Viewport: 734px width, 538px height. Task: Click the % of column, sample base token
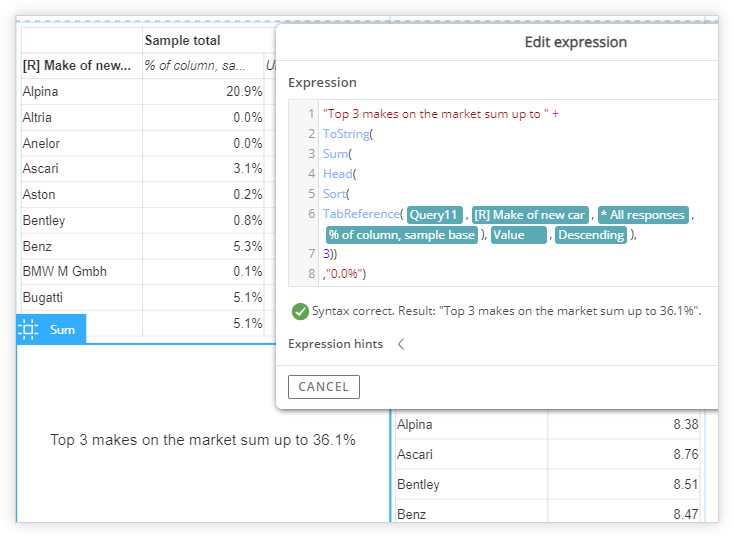401,235
